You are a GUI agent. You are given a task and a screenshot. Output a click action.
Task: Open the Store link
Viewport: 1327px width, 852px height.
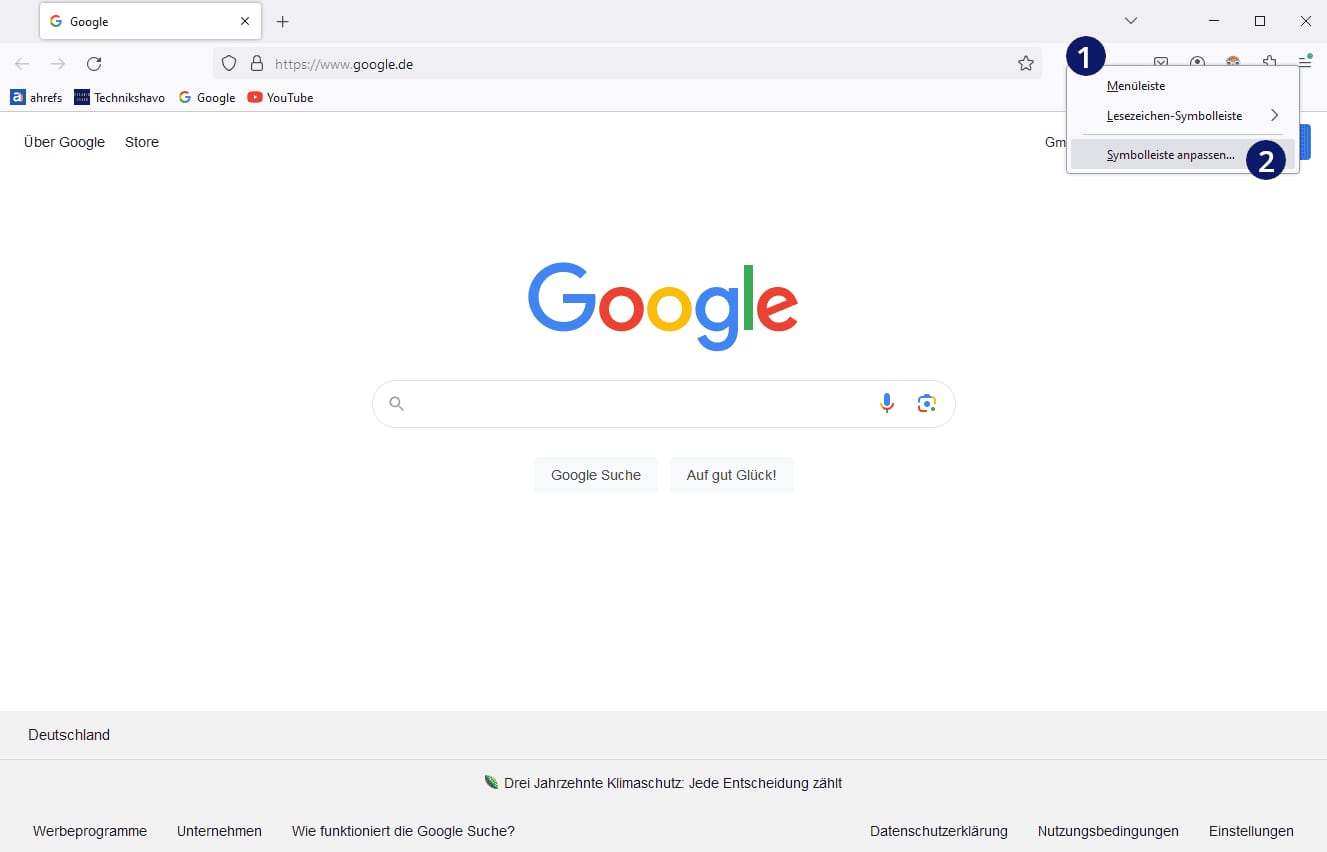pos(142,142)
